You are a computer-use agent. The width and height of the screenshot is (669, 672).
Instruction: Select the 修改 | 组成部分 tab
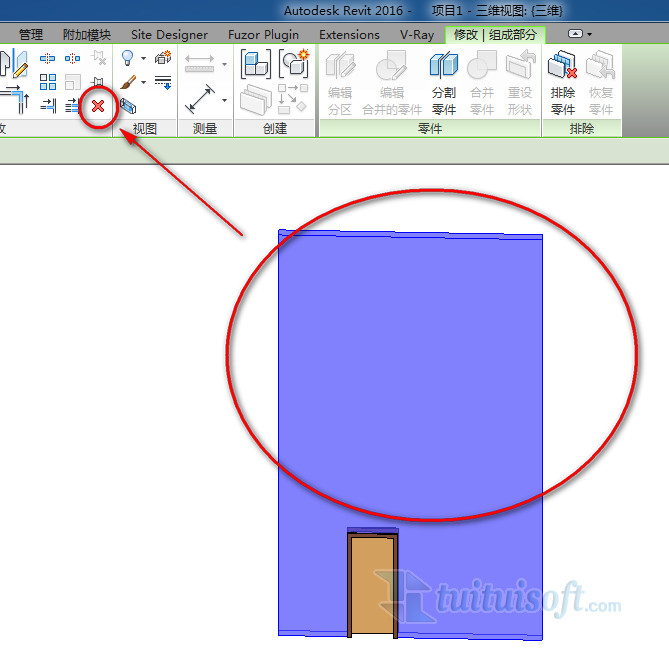pos(495,34)
